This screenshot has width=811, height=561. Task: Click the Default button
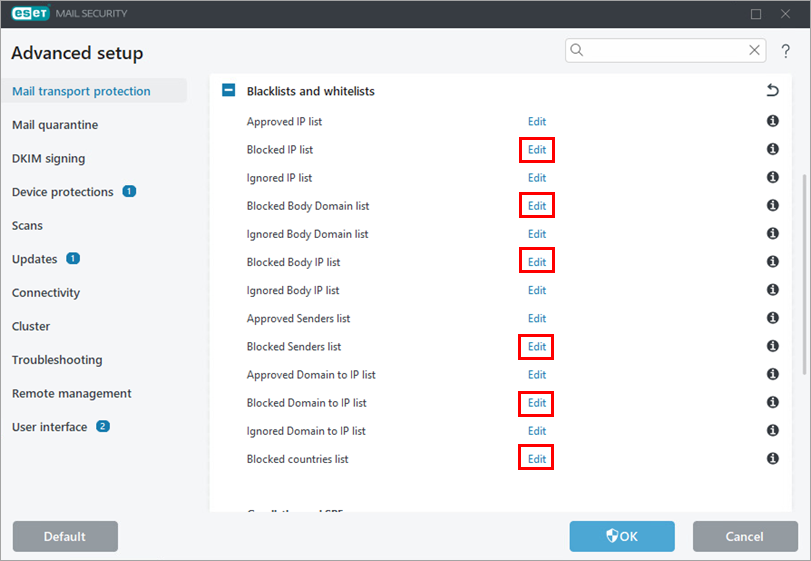pos(65,536)
